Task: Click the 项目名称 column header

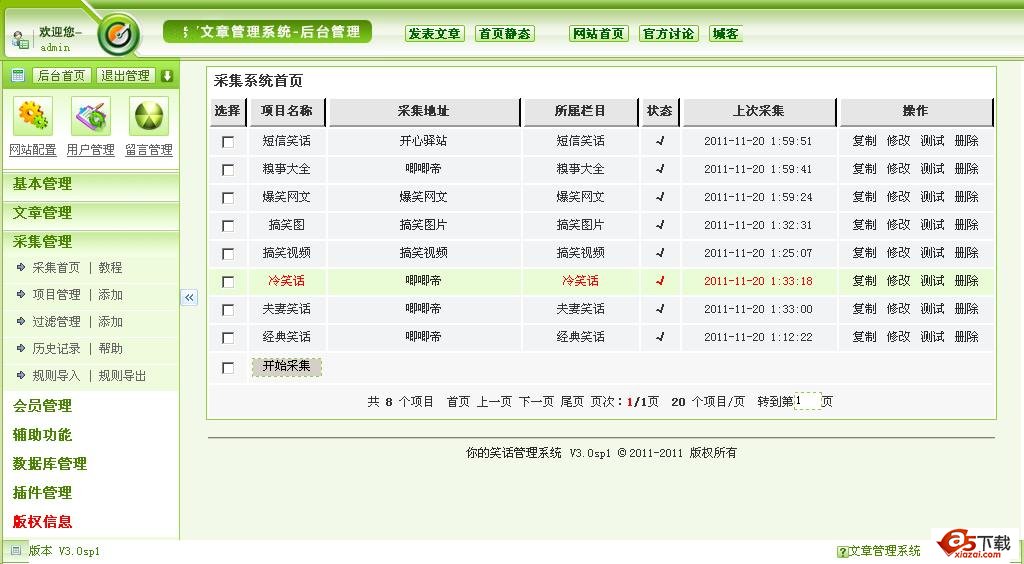Action: pyautogui.click(x=287, y=112)
